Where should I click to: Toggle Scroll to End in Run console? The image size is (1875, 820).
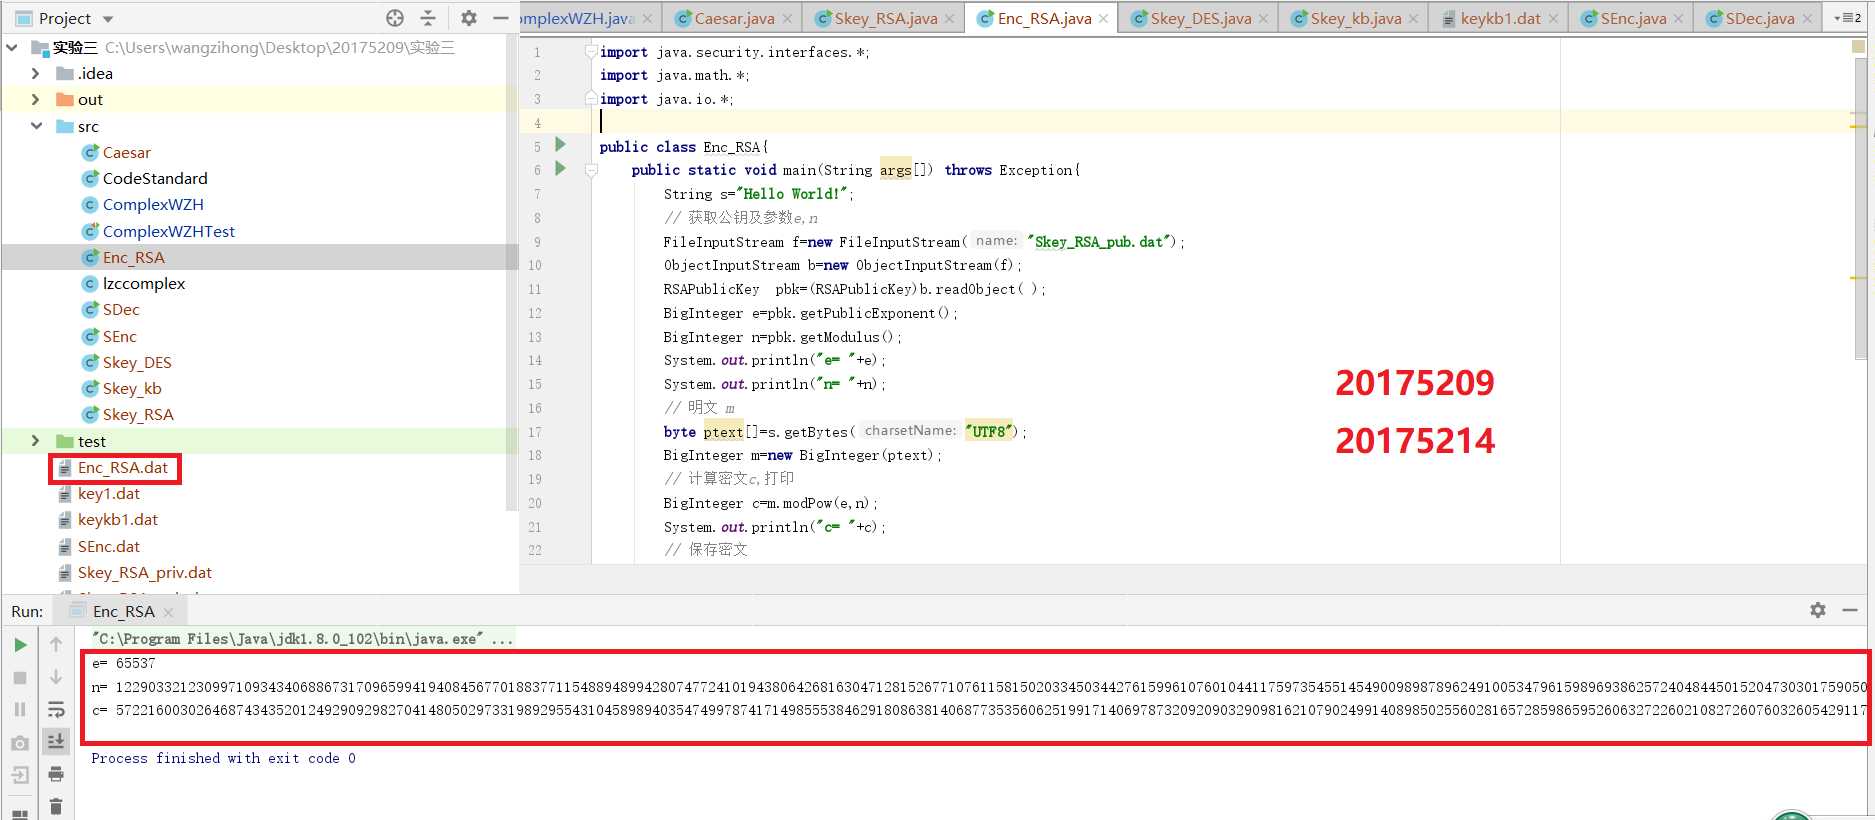[56, 741]
